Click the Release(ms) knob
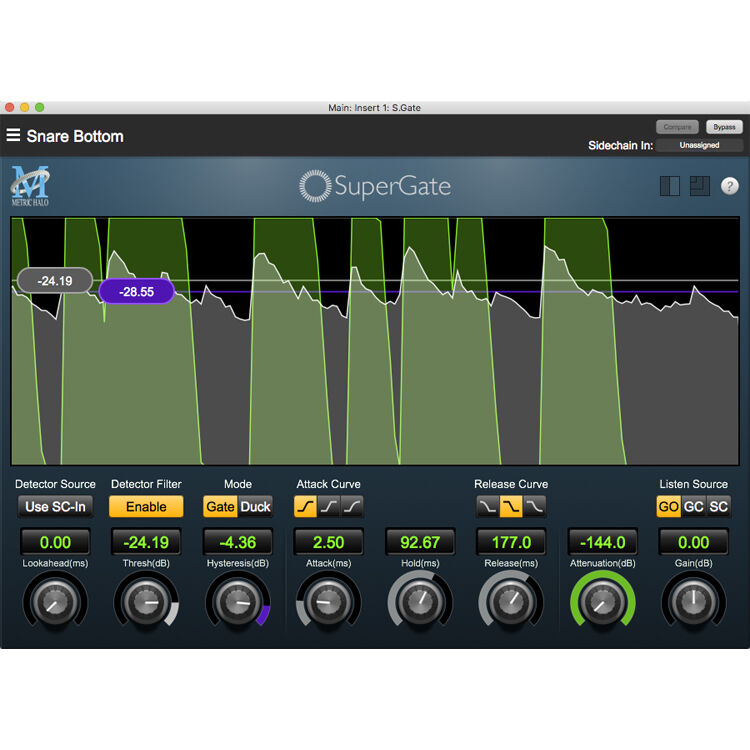750x750 pixels. pos(511,601)
